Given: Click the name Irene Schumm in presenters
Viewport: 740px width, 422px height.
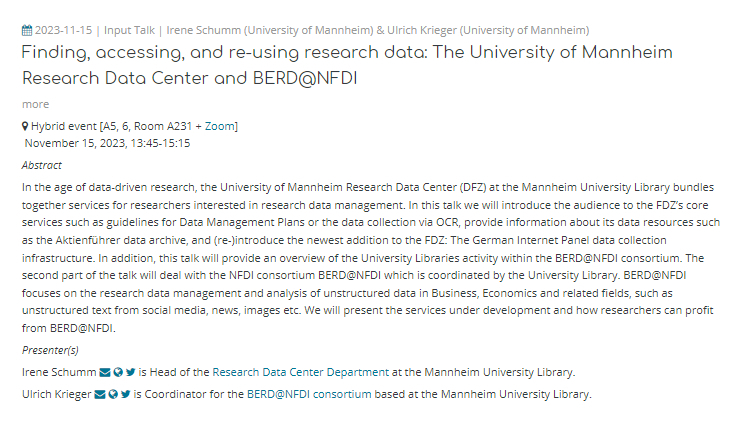Looking at the screenshot, I should click(59, 373).
